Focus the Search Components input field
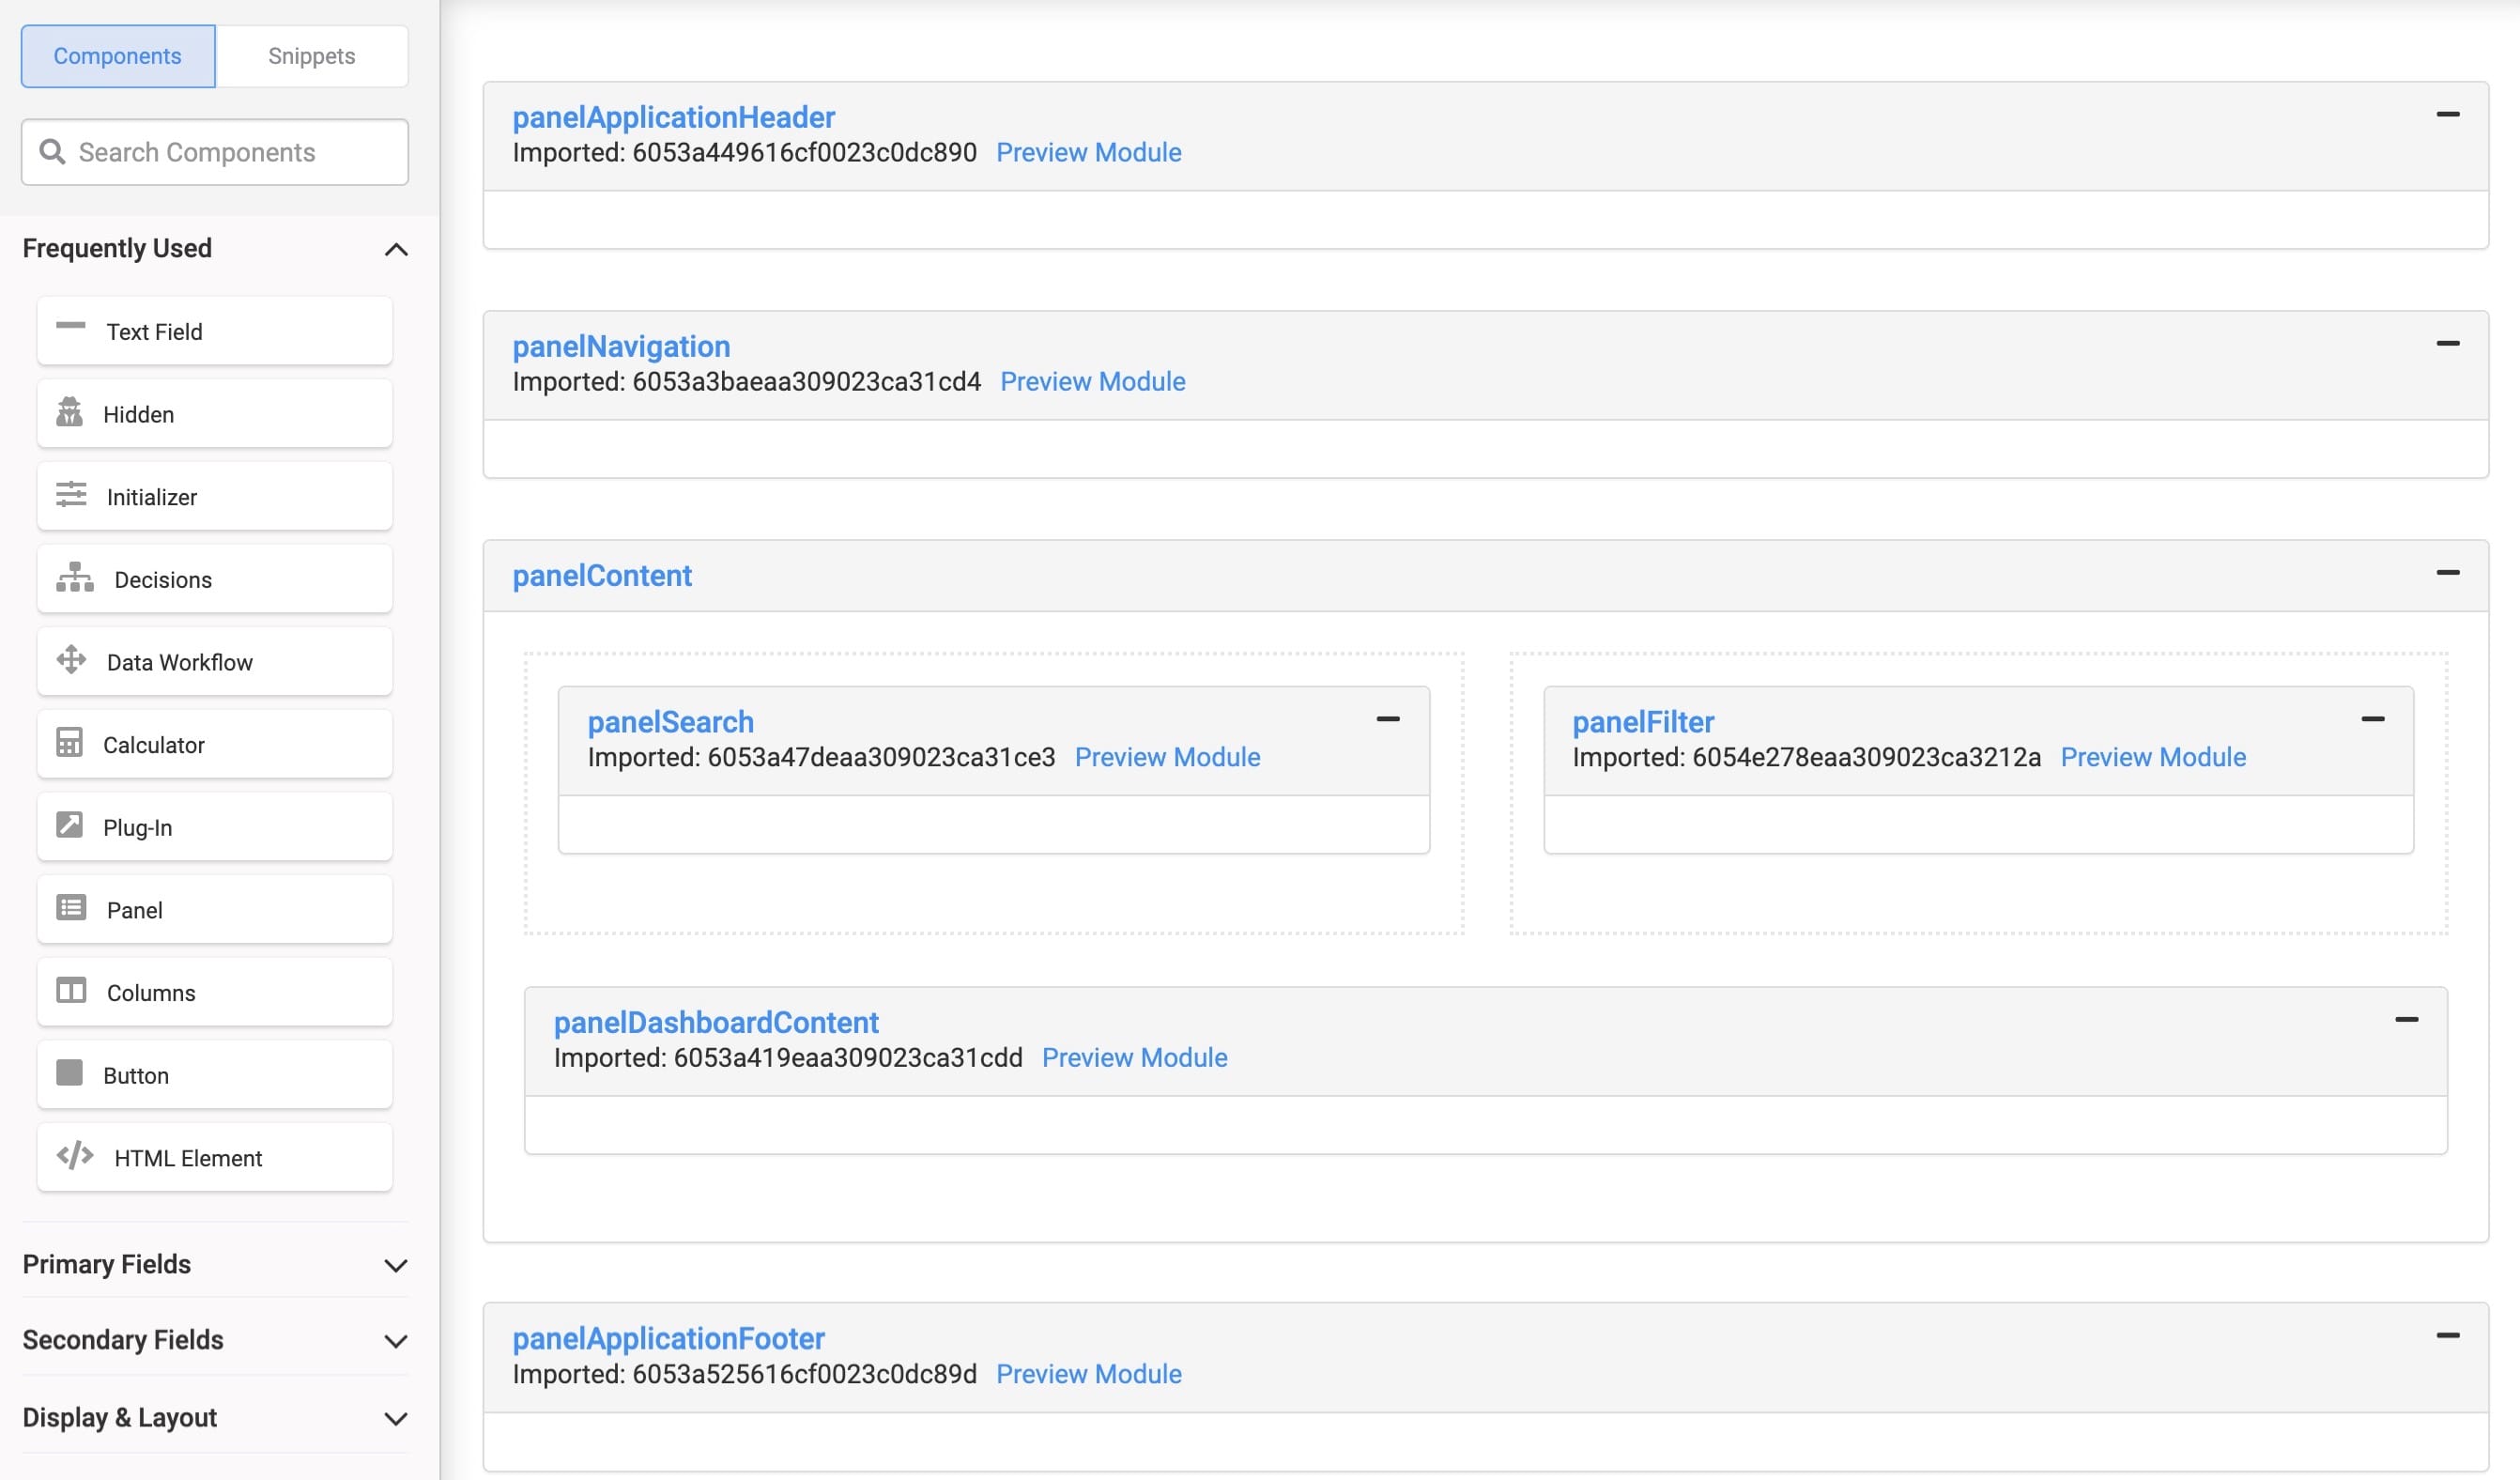The height and width of the screenshot is (1480, 2520). [x=215, y=152]
